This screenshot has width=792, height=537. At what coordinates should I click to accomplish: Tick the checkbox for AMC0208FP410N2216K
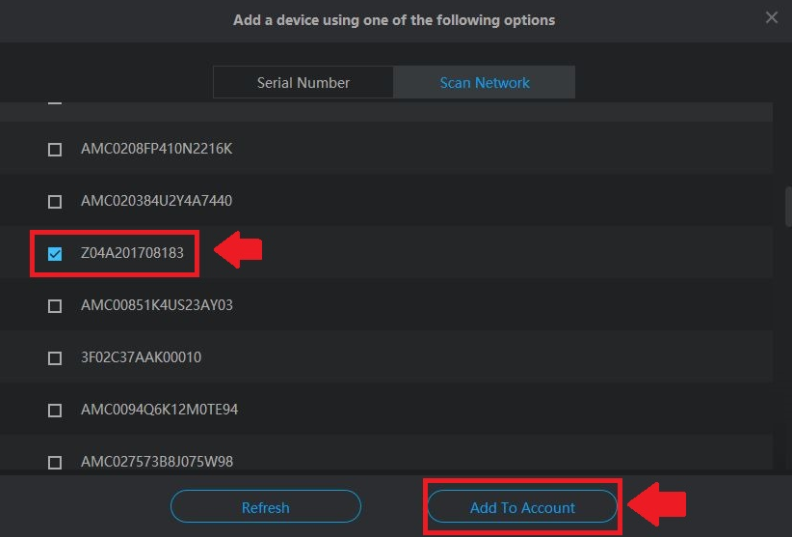pyautogui.click(x=55, y=150)
